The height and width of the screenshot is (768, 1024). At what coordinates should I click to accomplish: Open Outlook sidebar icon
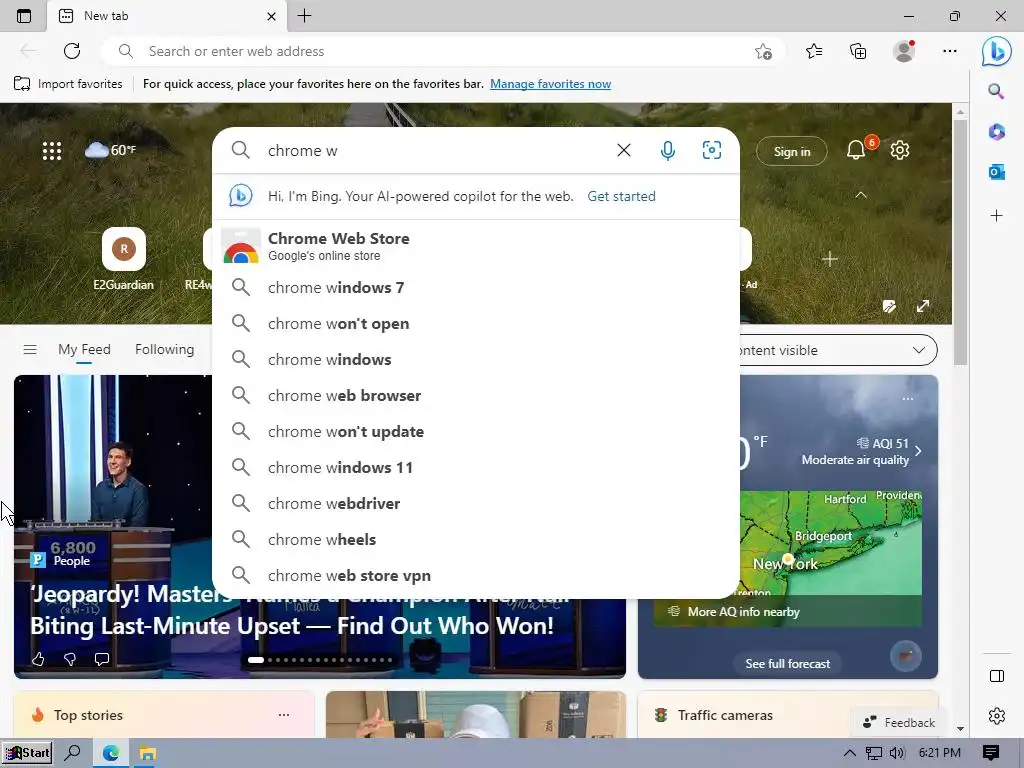(x=997, y=172)
